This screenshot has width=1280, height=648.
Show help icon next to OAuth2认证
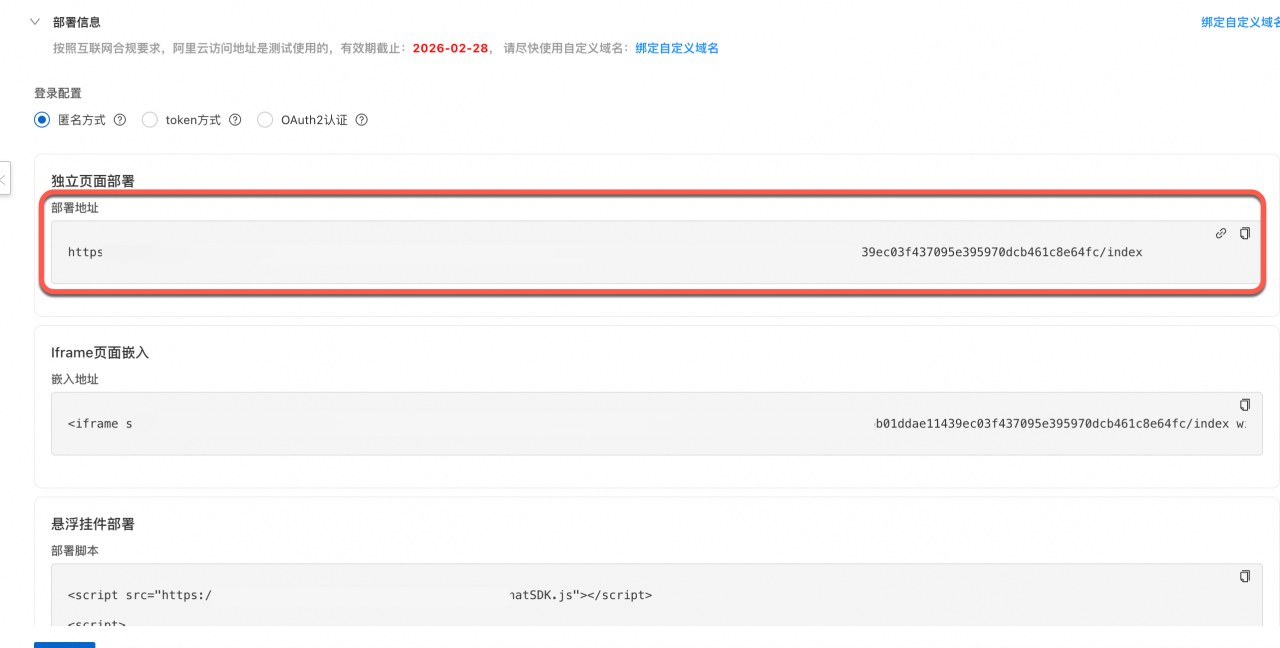[x=362, y=120]
